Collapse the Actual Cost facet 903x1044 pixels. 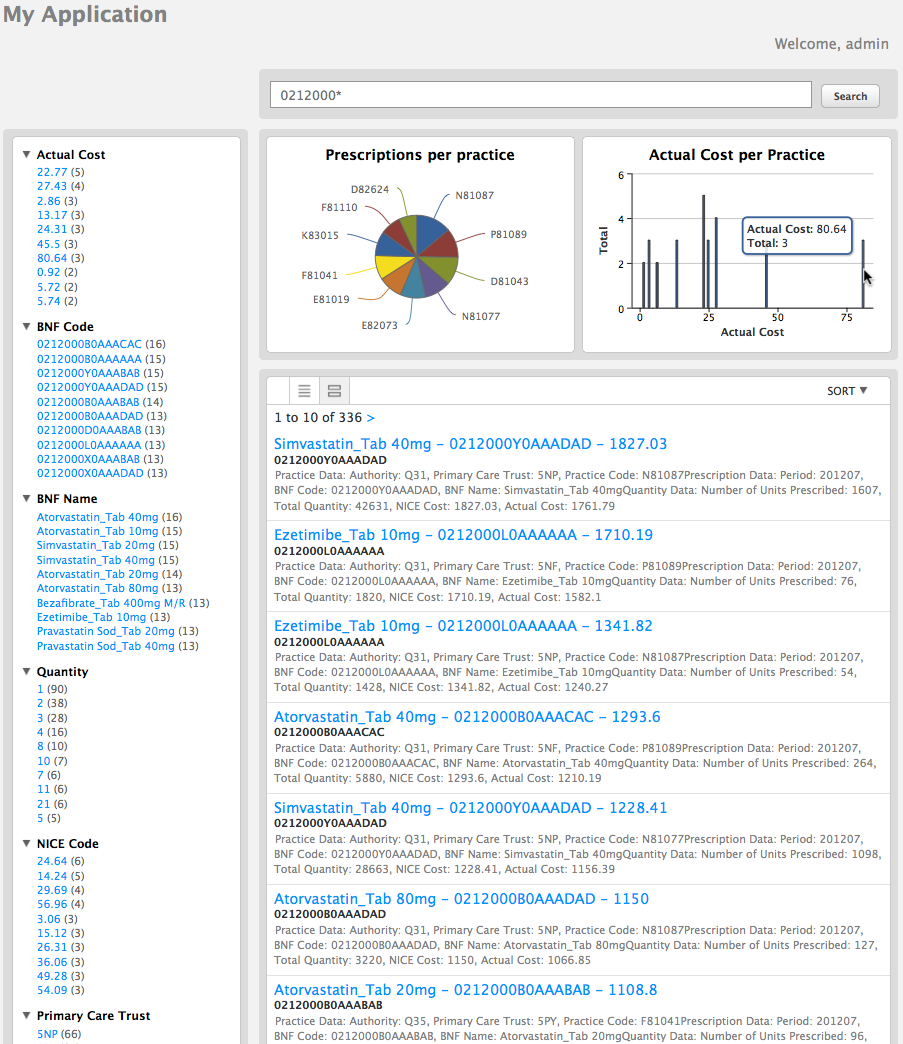[26, 155]
